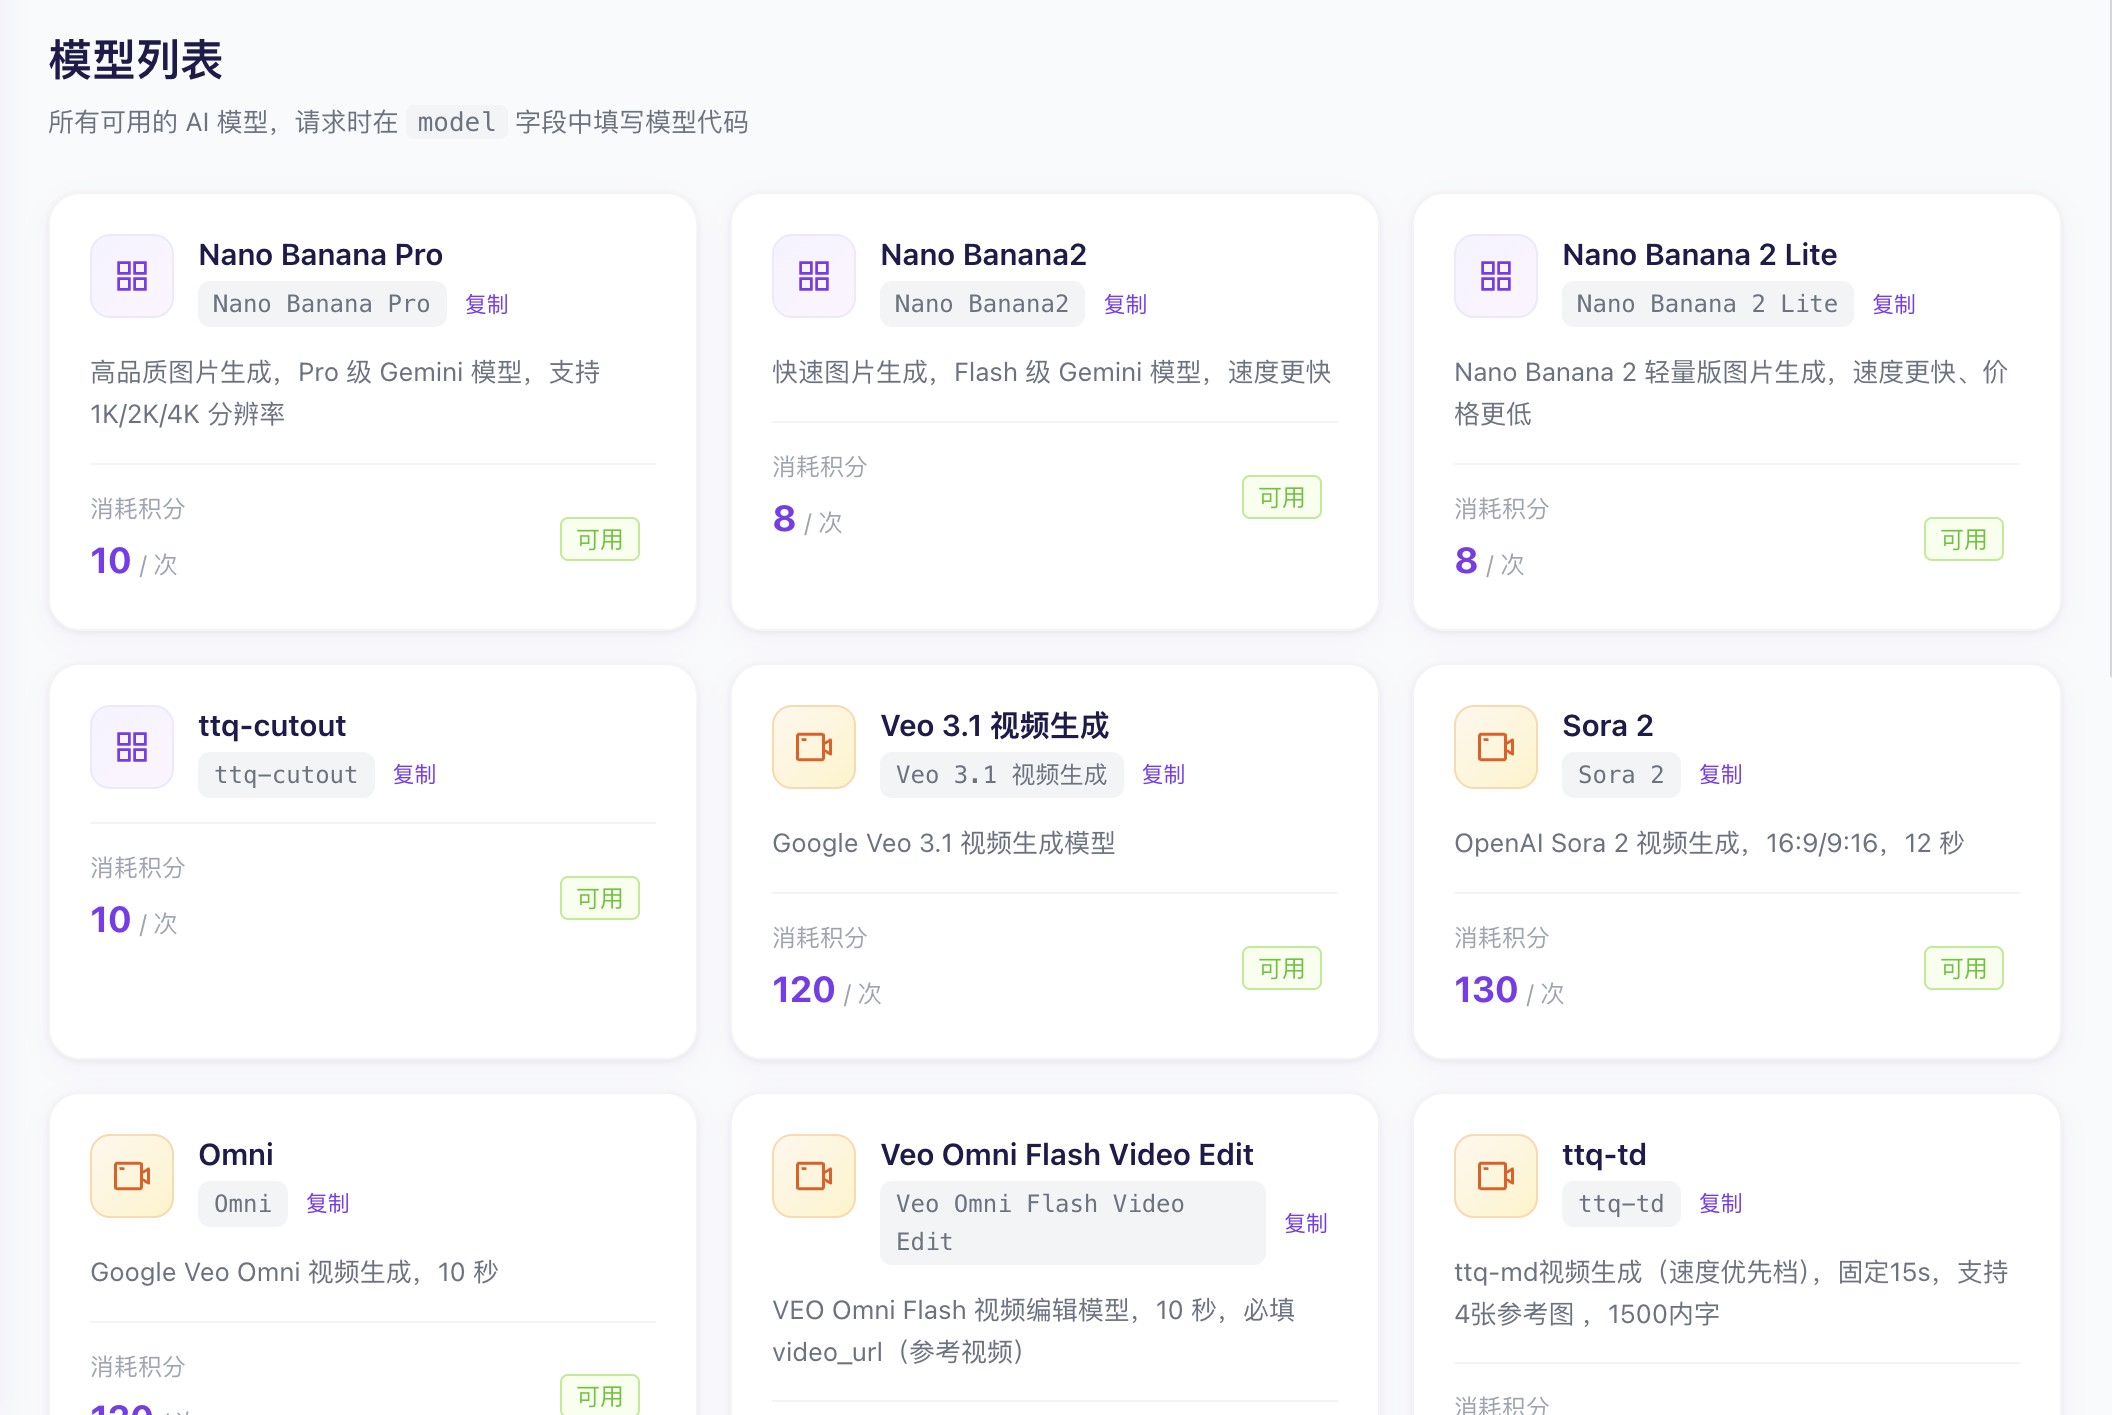Click the 可用 badge on Omni card
The image size is (2112, 1415).
[x=600, y=1396]
